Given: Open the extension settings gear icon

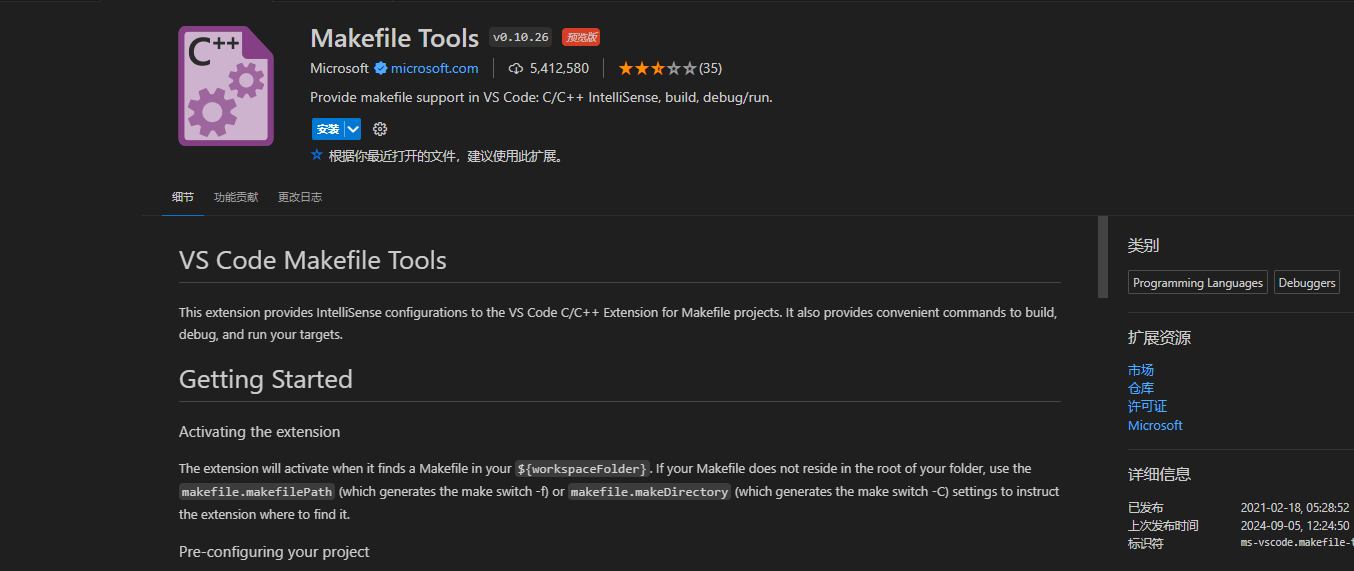Looking at the screenshot, I should click(x=380, y=129).
